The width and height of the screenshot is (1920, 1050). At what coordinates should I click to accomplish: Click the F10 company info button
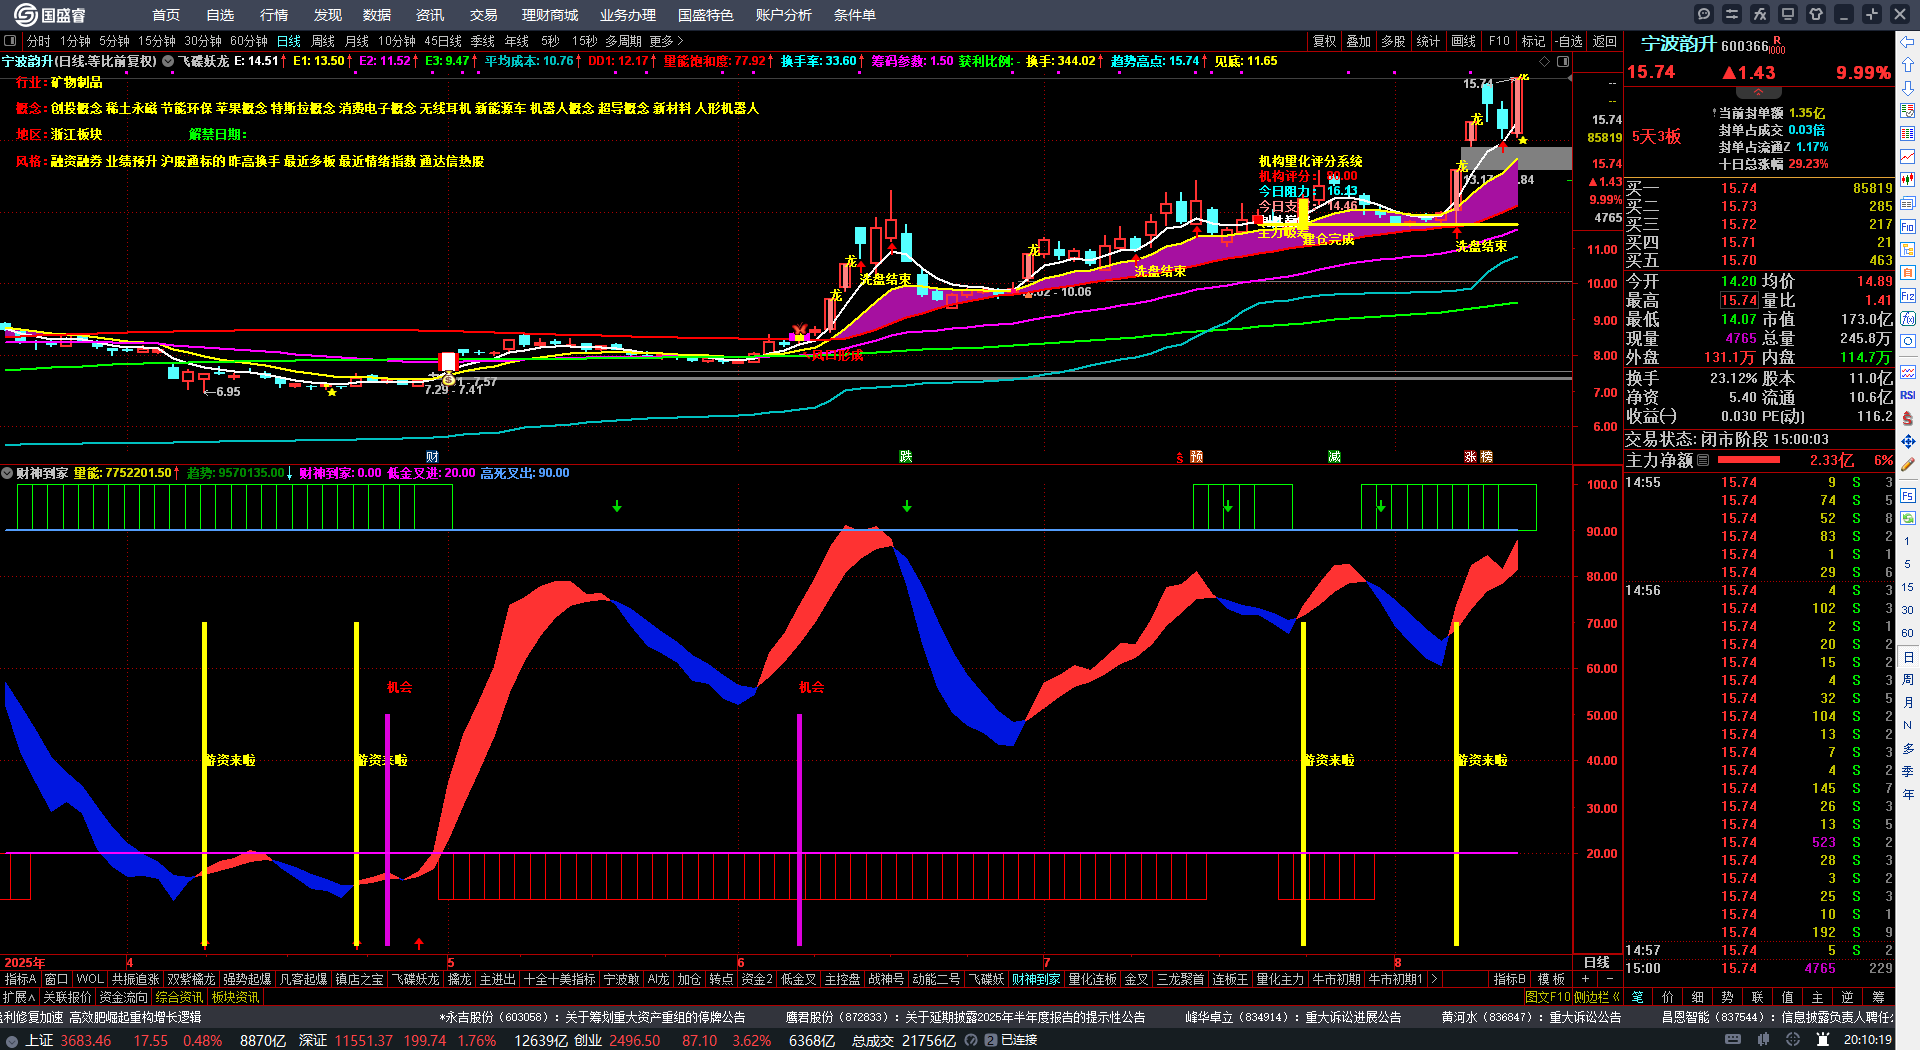pos(1499,41)
